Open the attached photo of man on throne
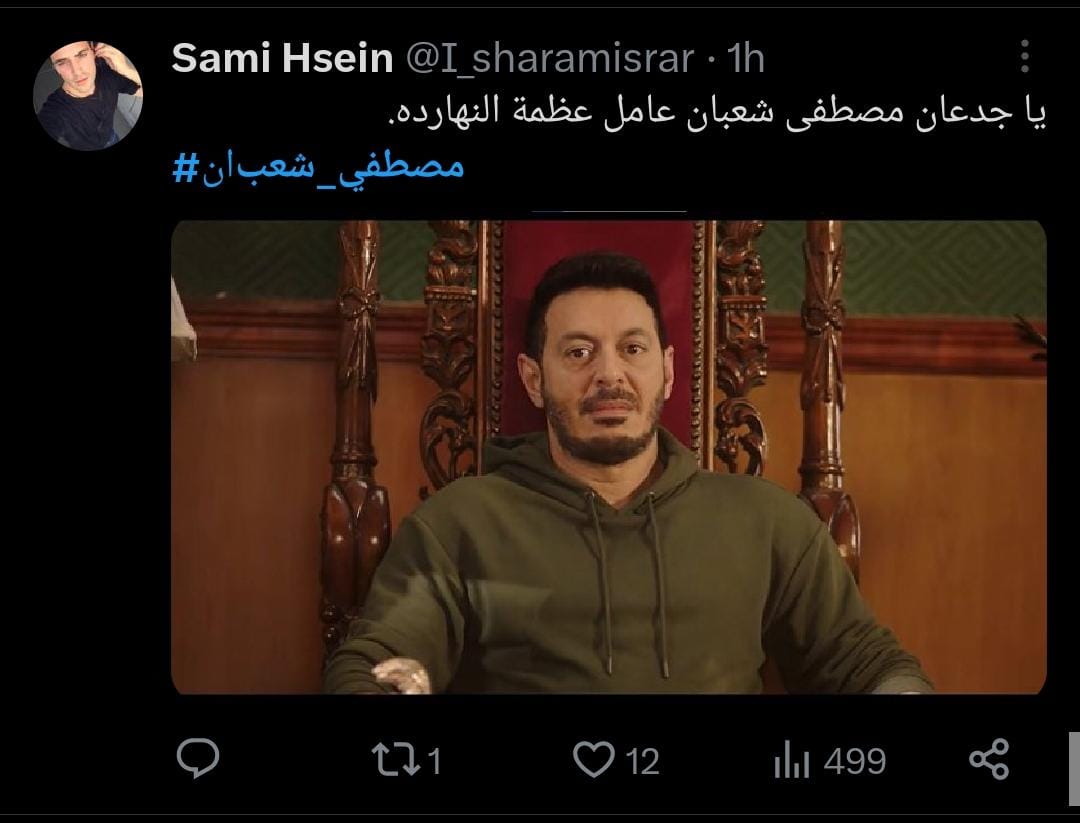This screenshot has height=823, width=1080. click(x=609, y=457)
